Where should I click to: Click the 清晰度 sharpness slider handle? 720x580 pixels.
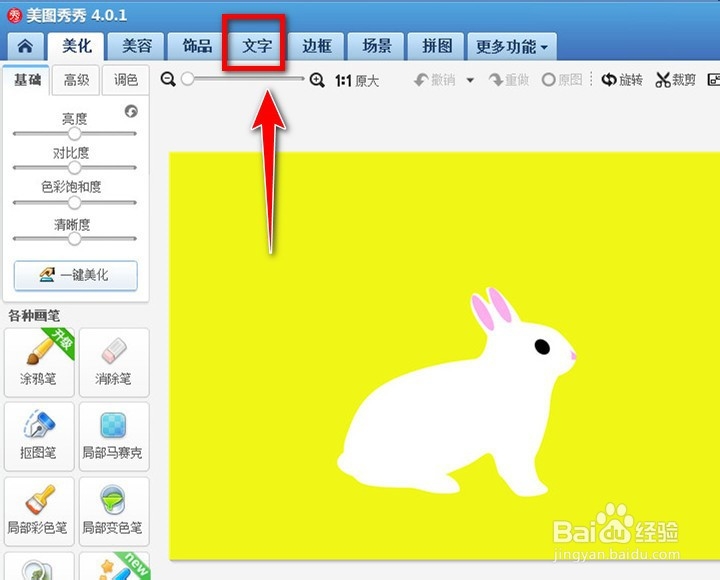pyautogui.click(x=74, y=239)
